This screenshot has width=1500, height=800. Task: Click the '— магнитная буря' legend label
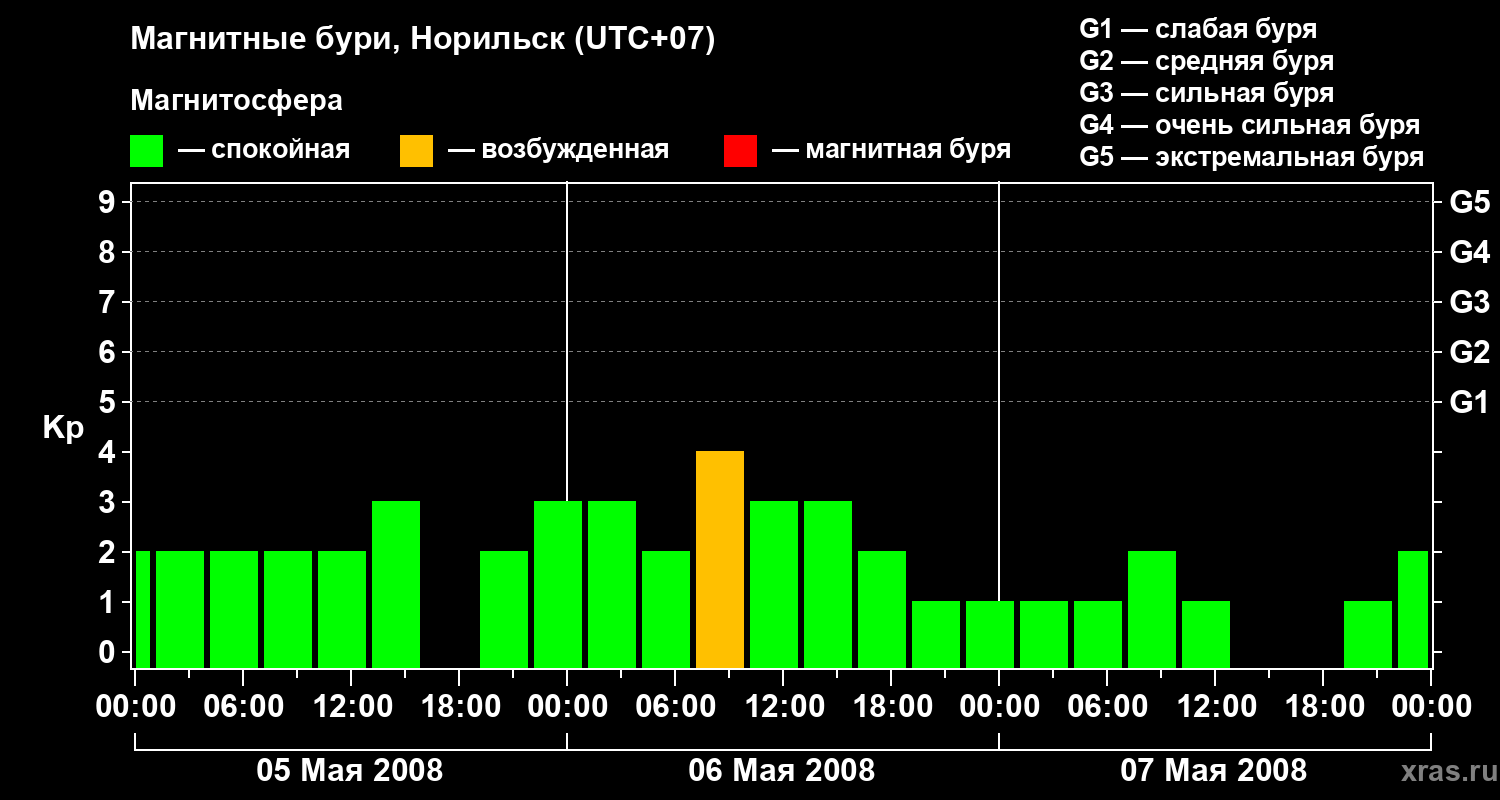[x=891, y=151]
